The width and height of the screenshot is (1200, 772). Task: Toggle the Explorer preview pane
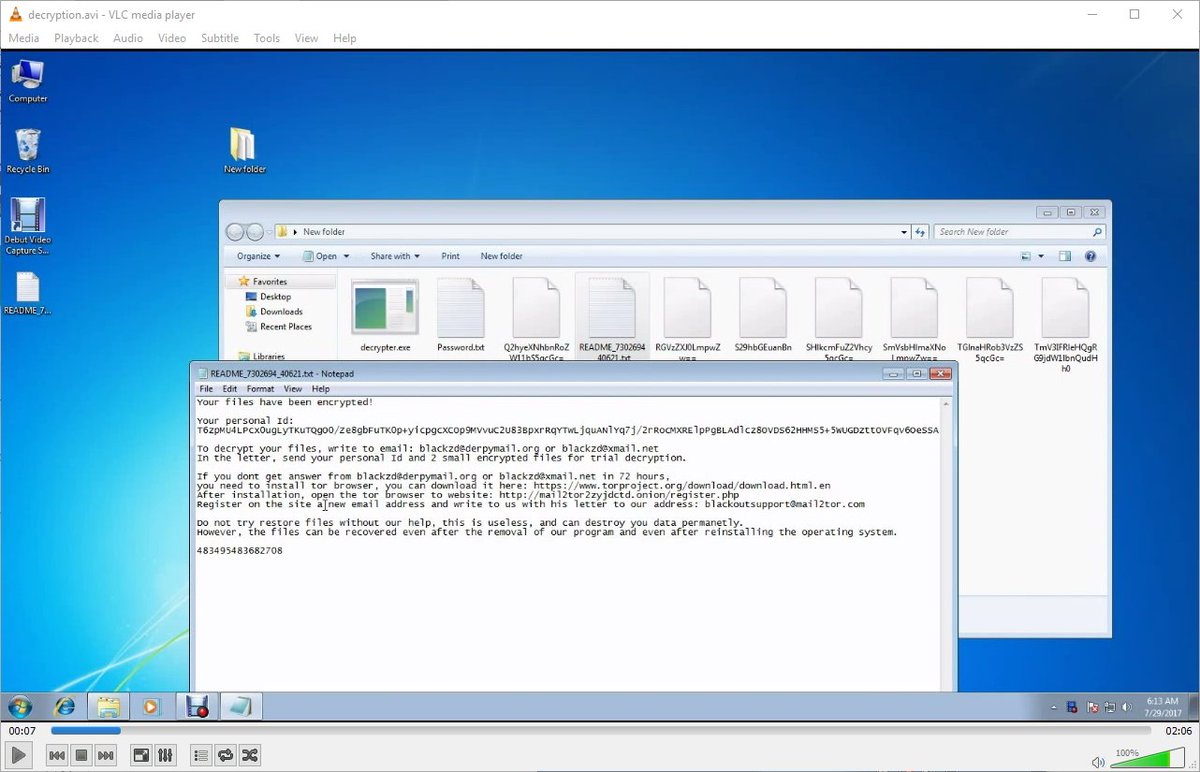pos(1065,256)
